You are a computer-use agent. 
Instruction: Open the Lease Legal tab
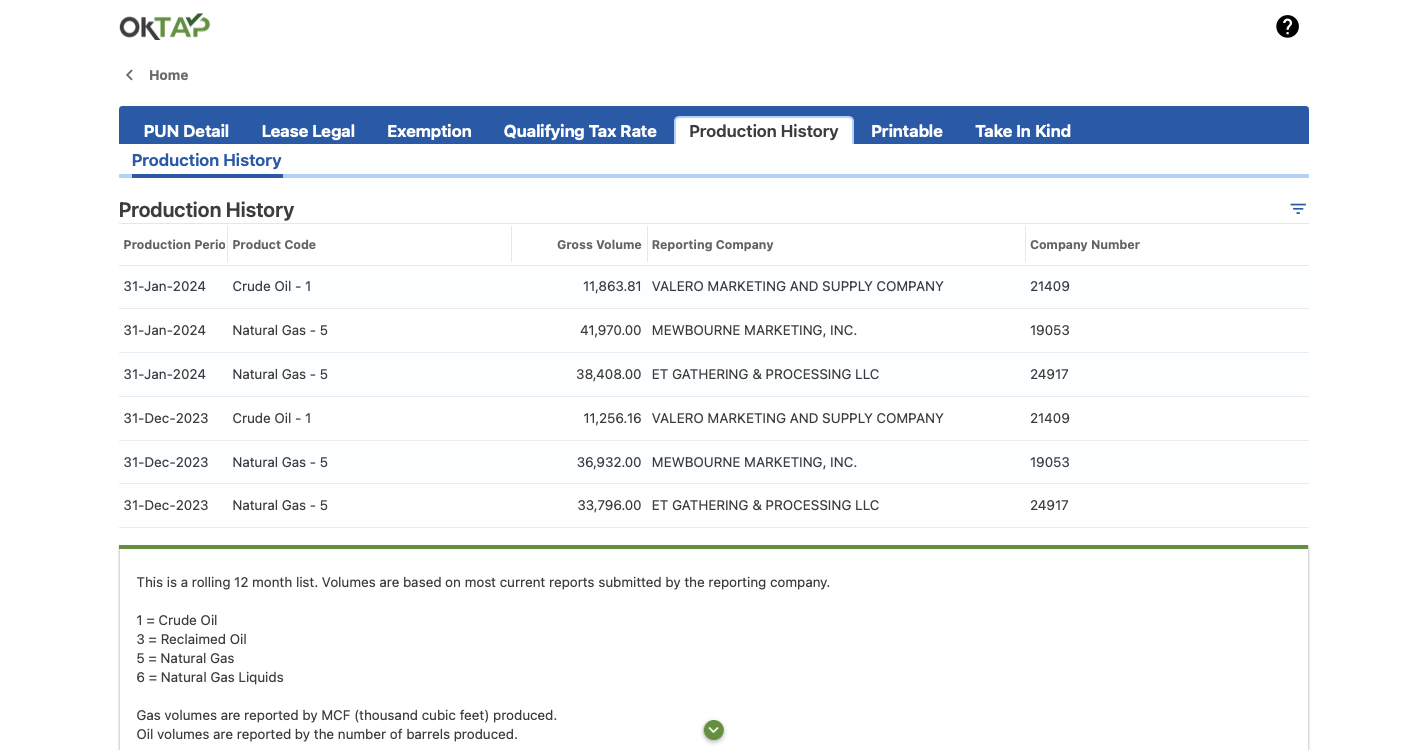(308, 131)
